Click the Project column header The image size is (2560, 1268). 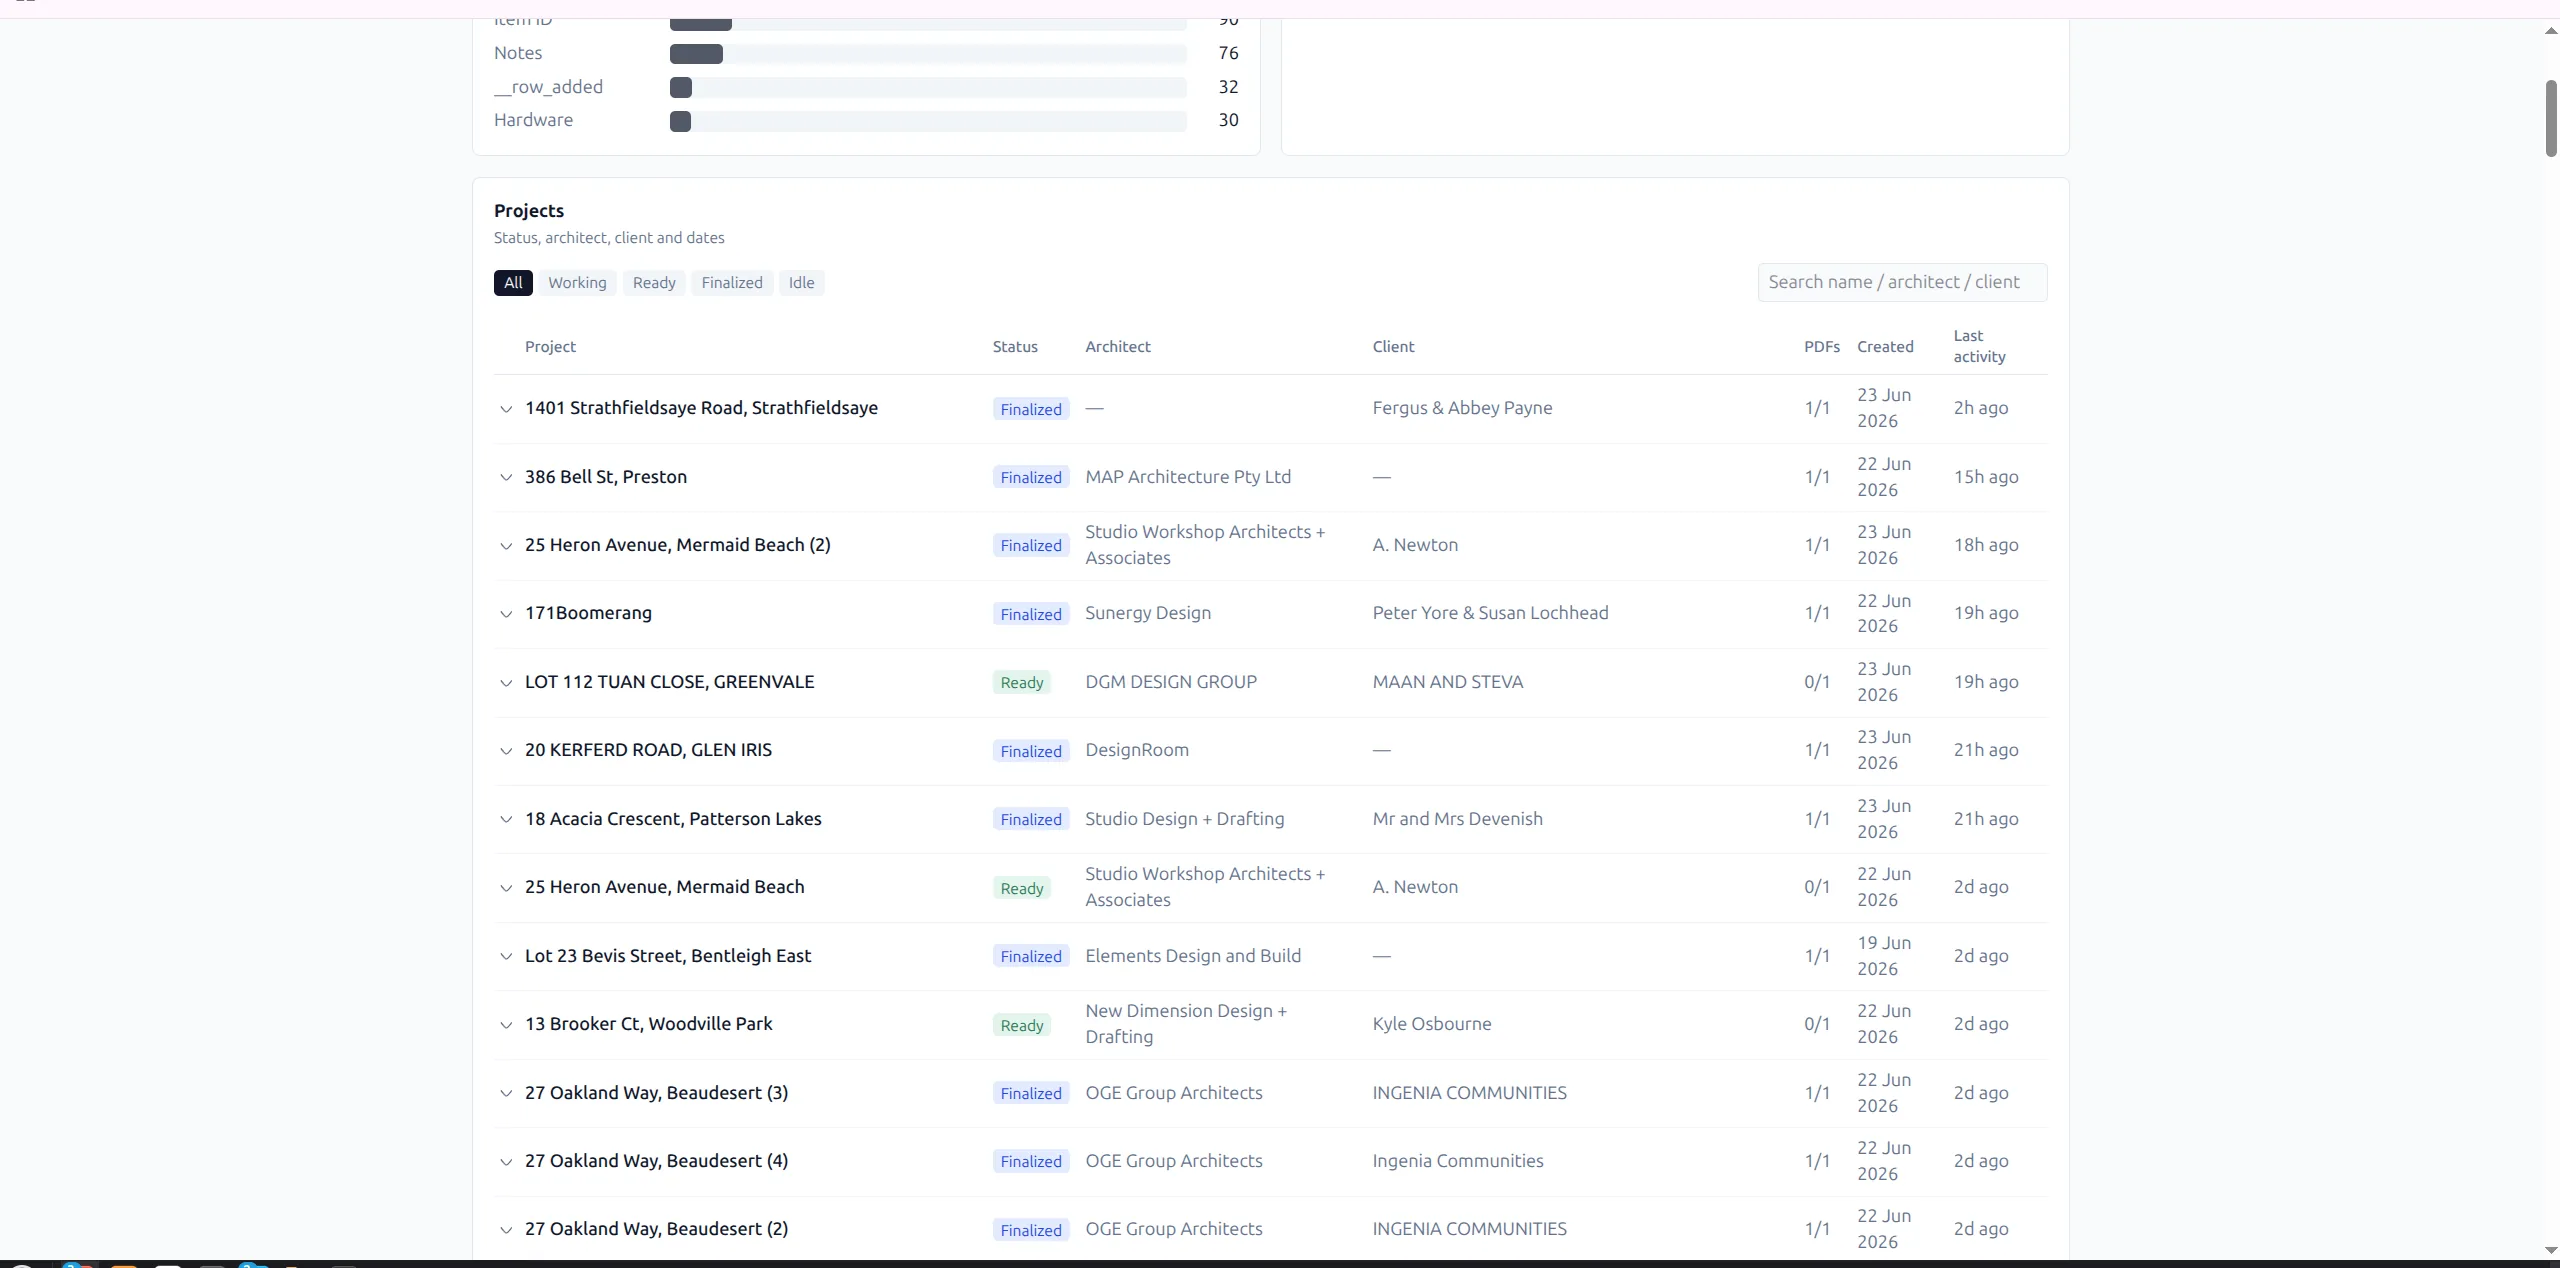click(550, 347)
